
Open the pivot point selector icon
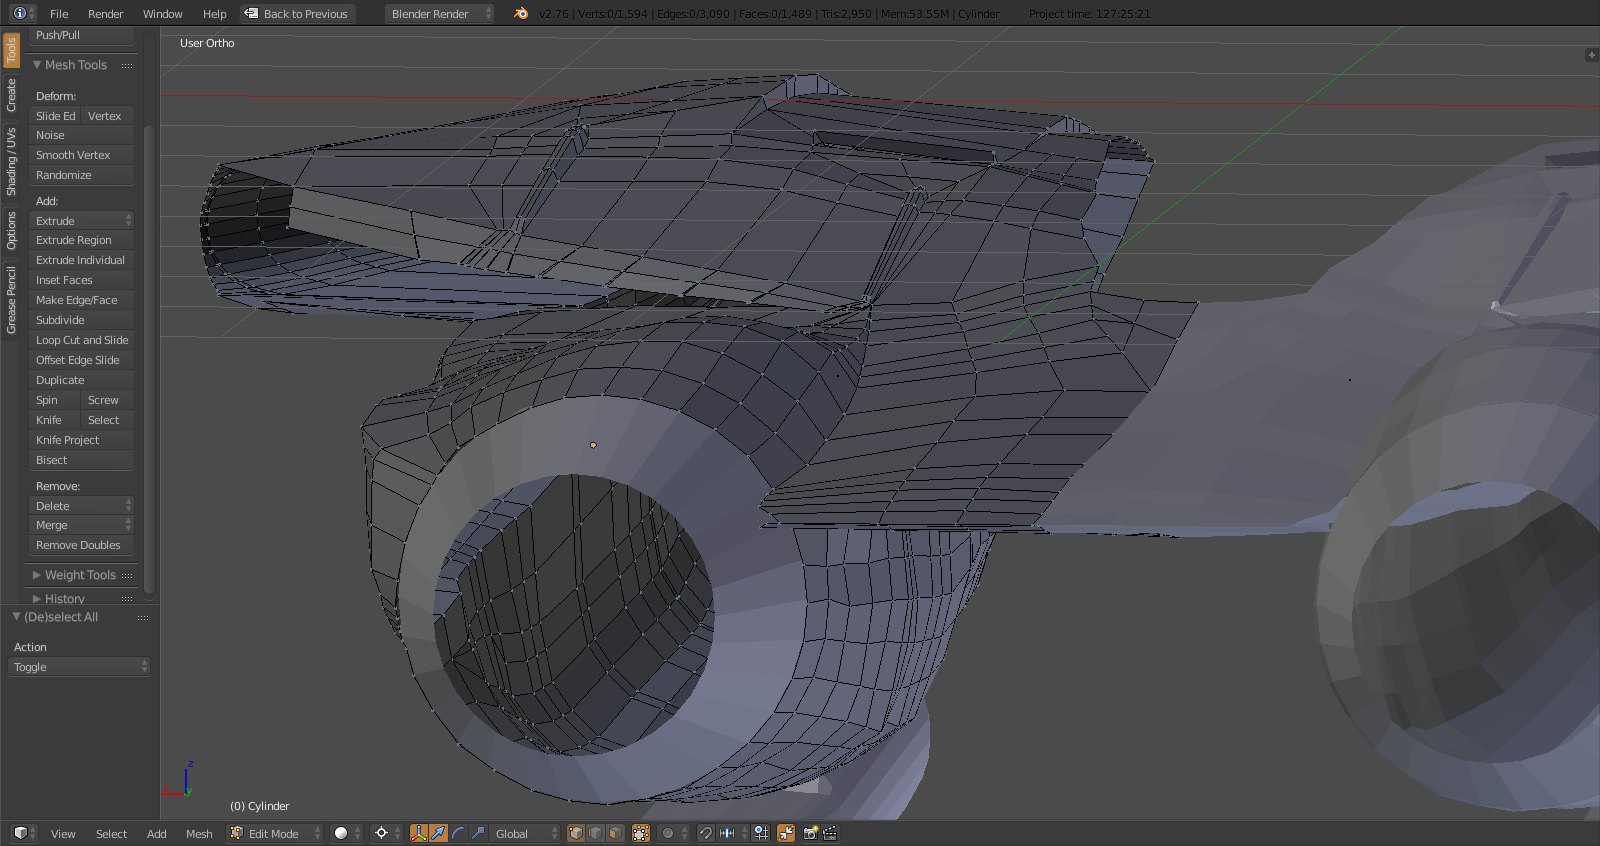coord(381,833)
